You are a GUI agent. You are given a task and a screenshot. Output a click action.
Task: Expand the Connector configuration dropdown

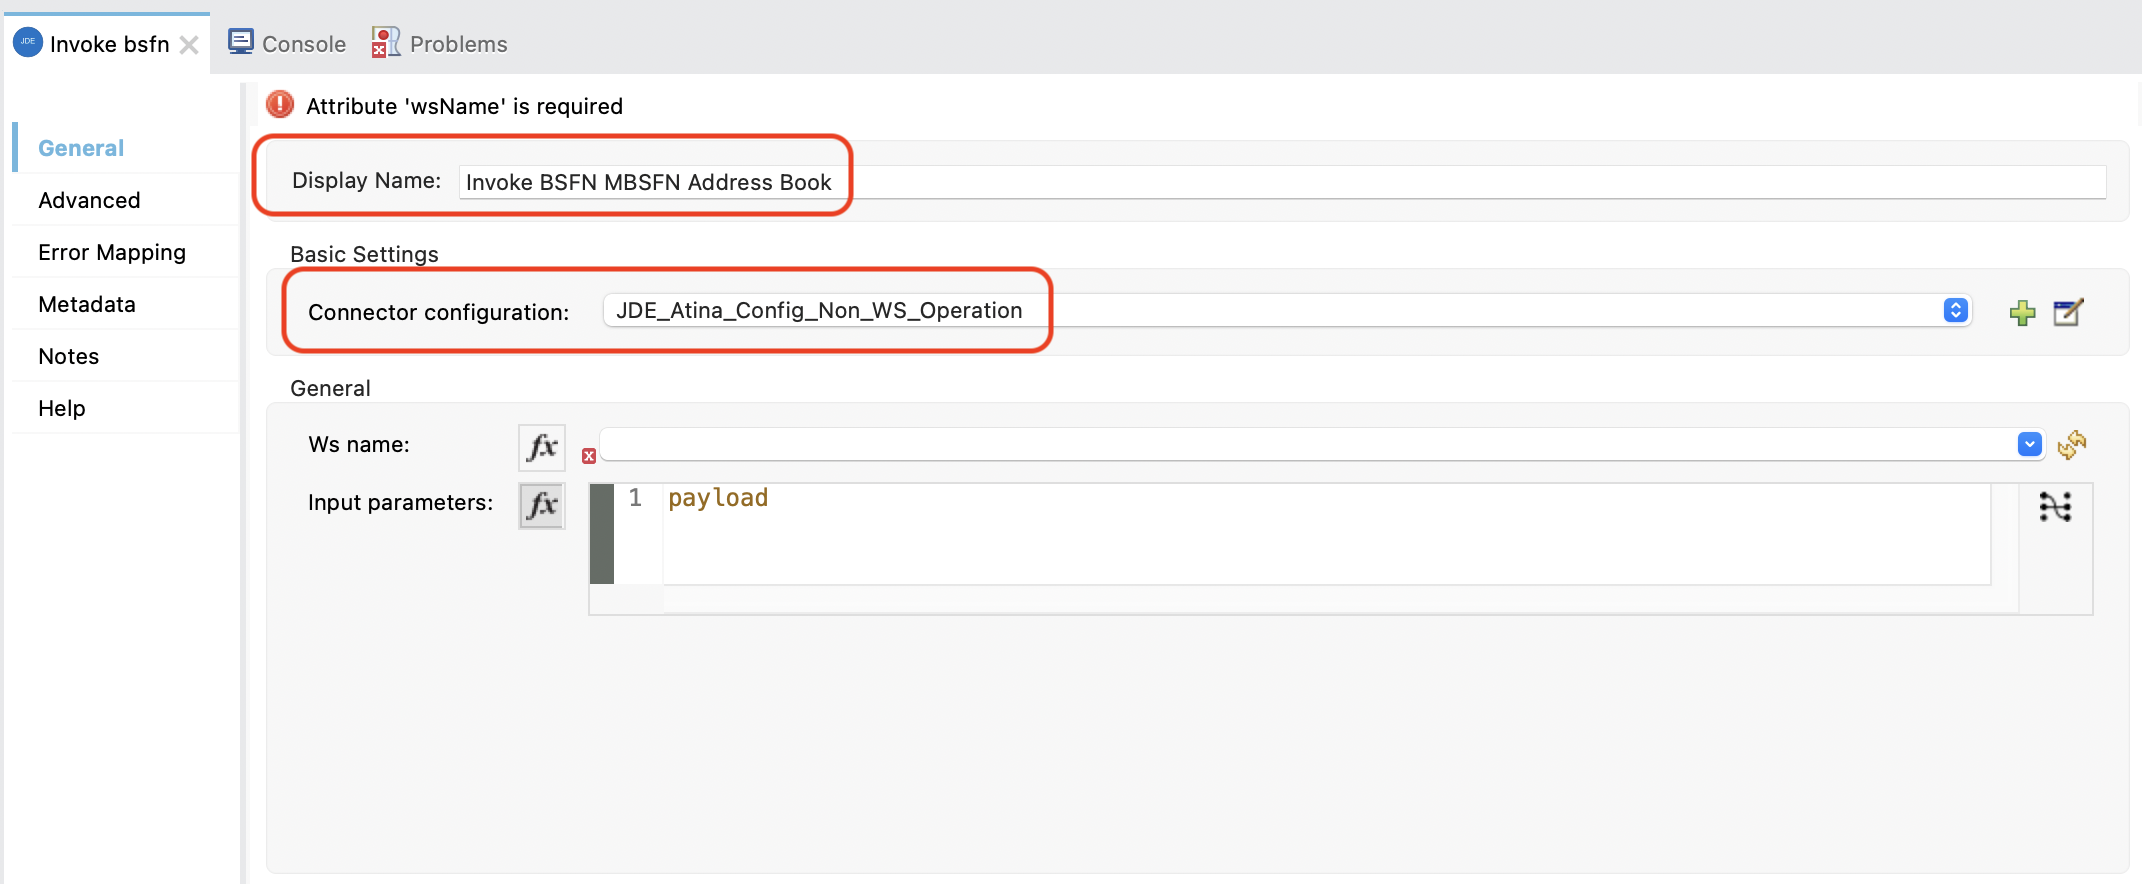1955,311
